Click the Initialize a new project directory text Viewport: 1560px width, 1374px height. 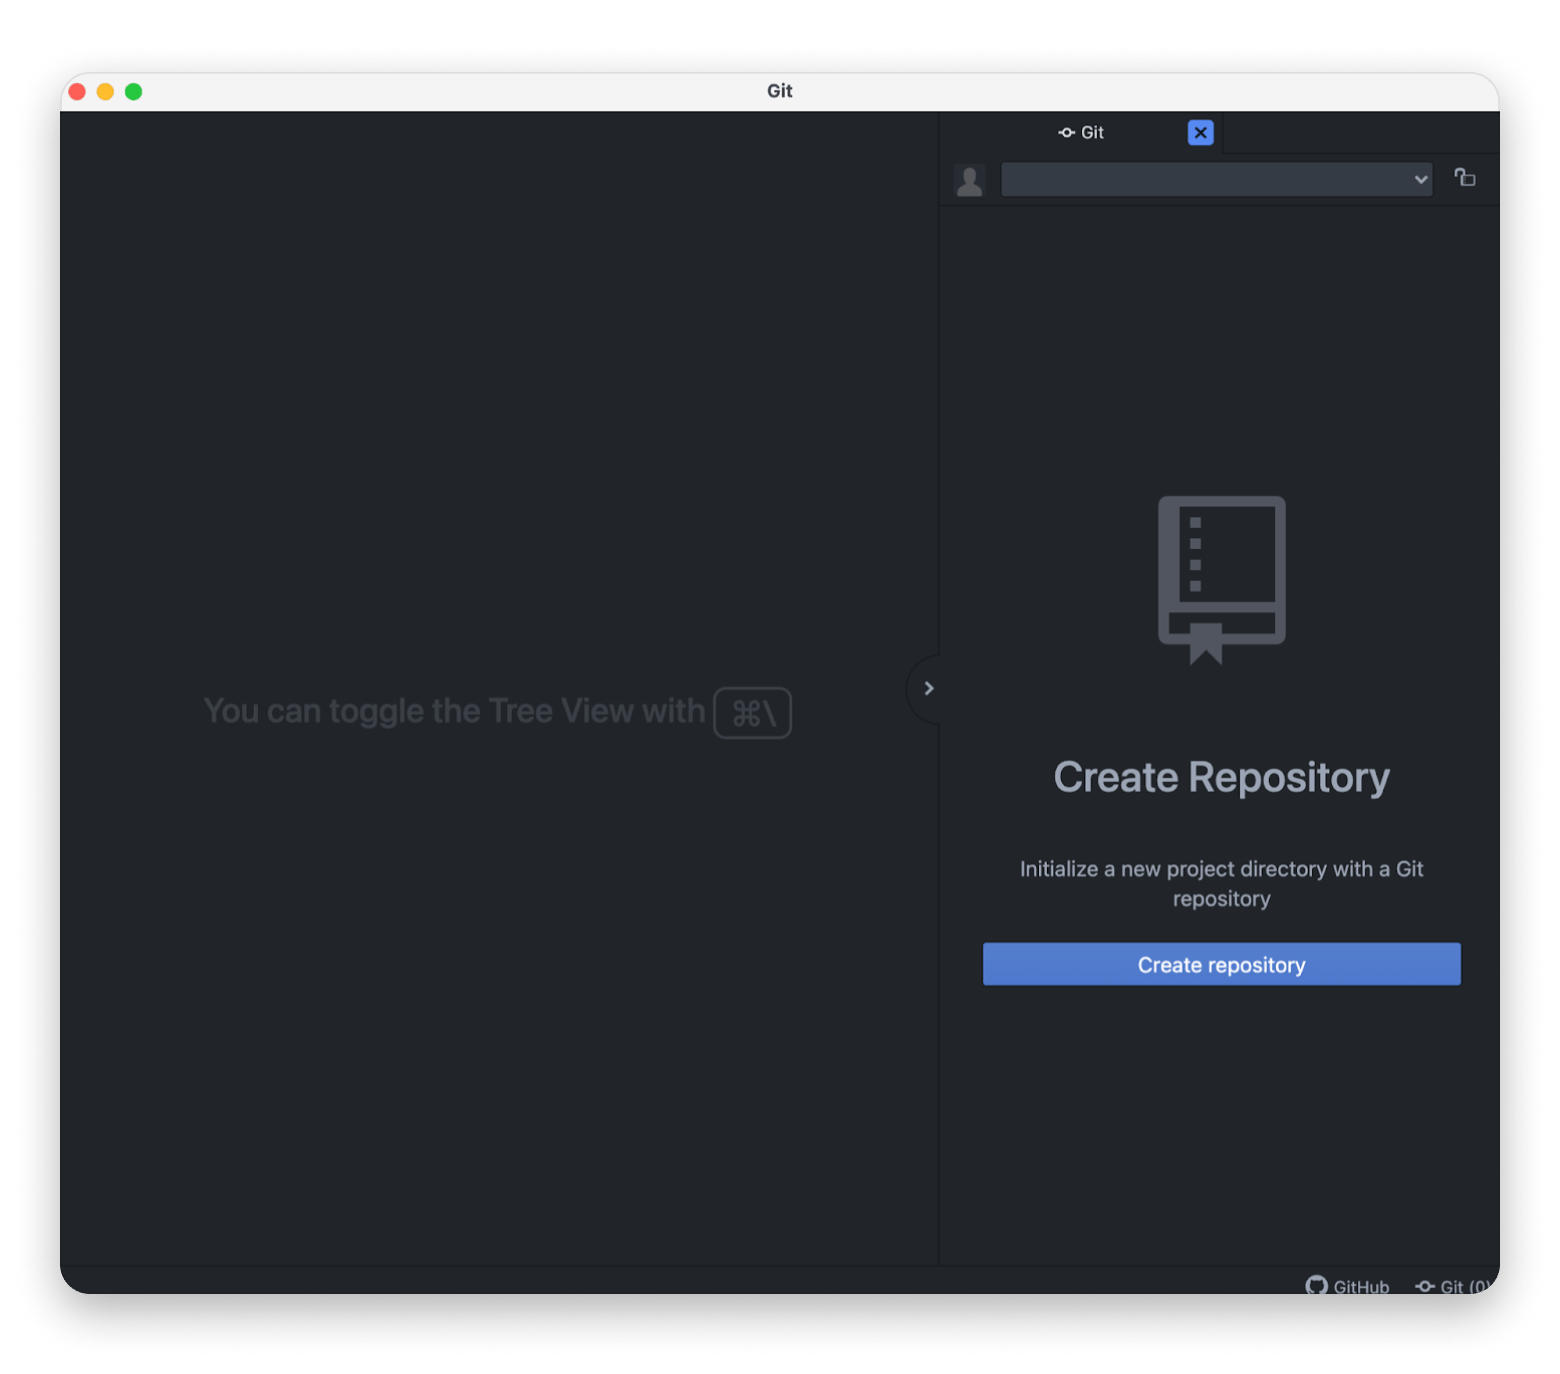[1221, 883]
